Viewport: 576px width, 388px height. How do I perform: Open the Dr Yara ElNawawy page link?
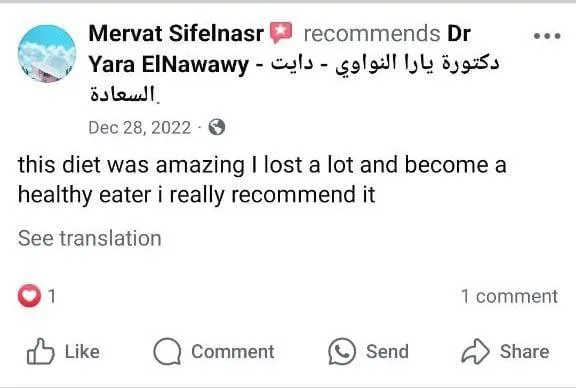tap(294, 64)
